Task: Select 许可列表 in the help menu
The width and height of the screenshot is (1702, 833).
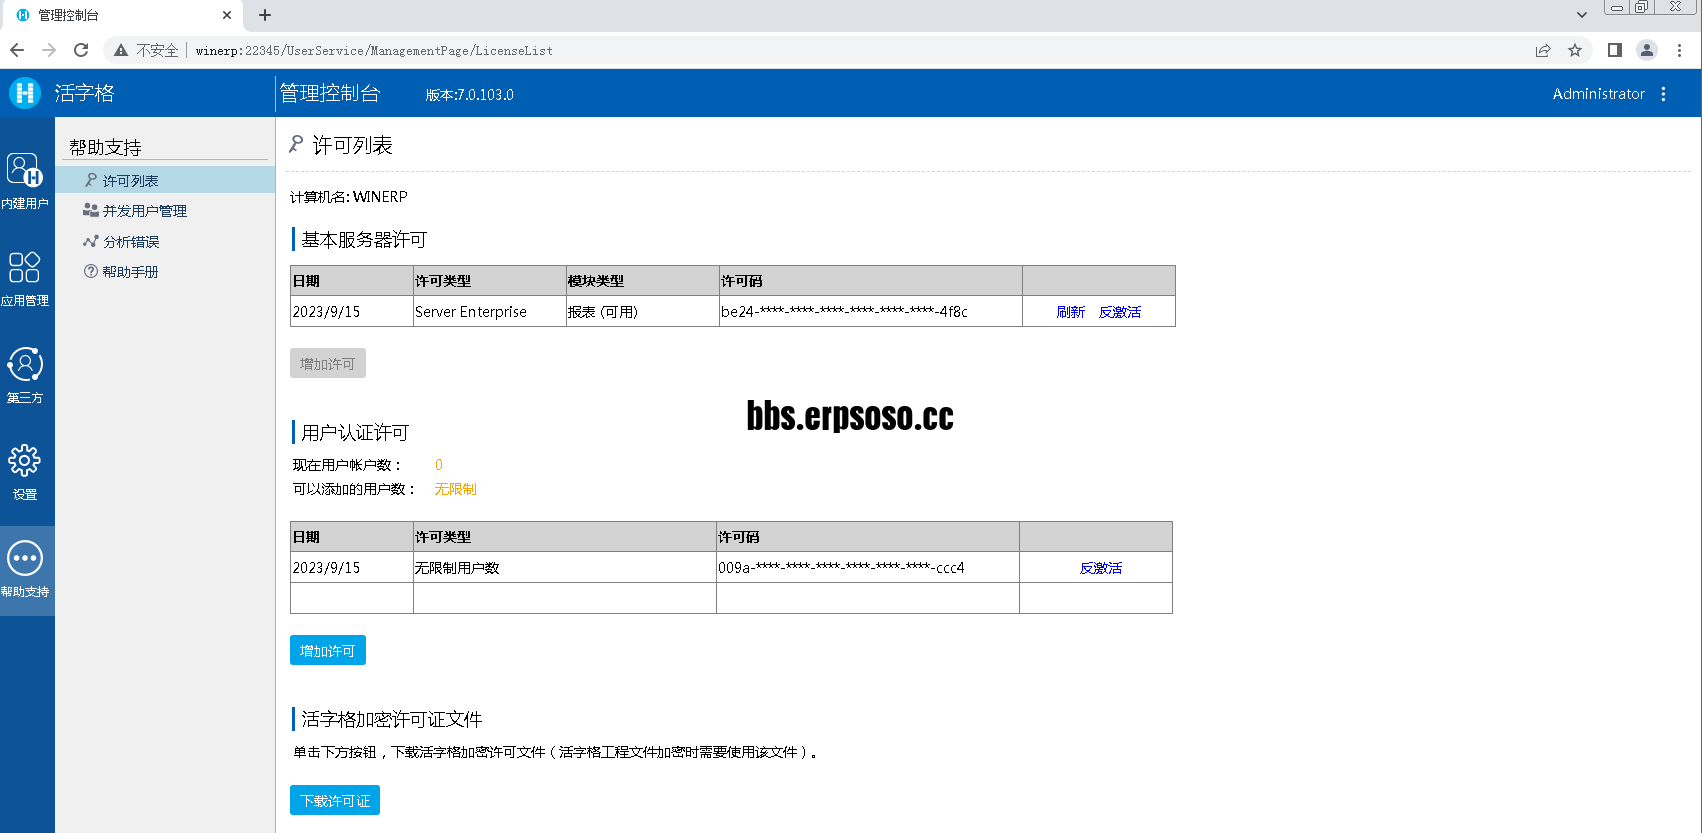Action: coord(165,180)
